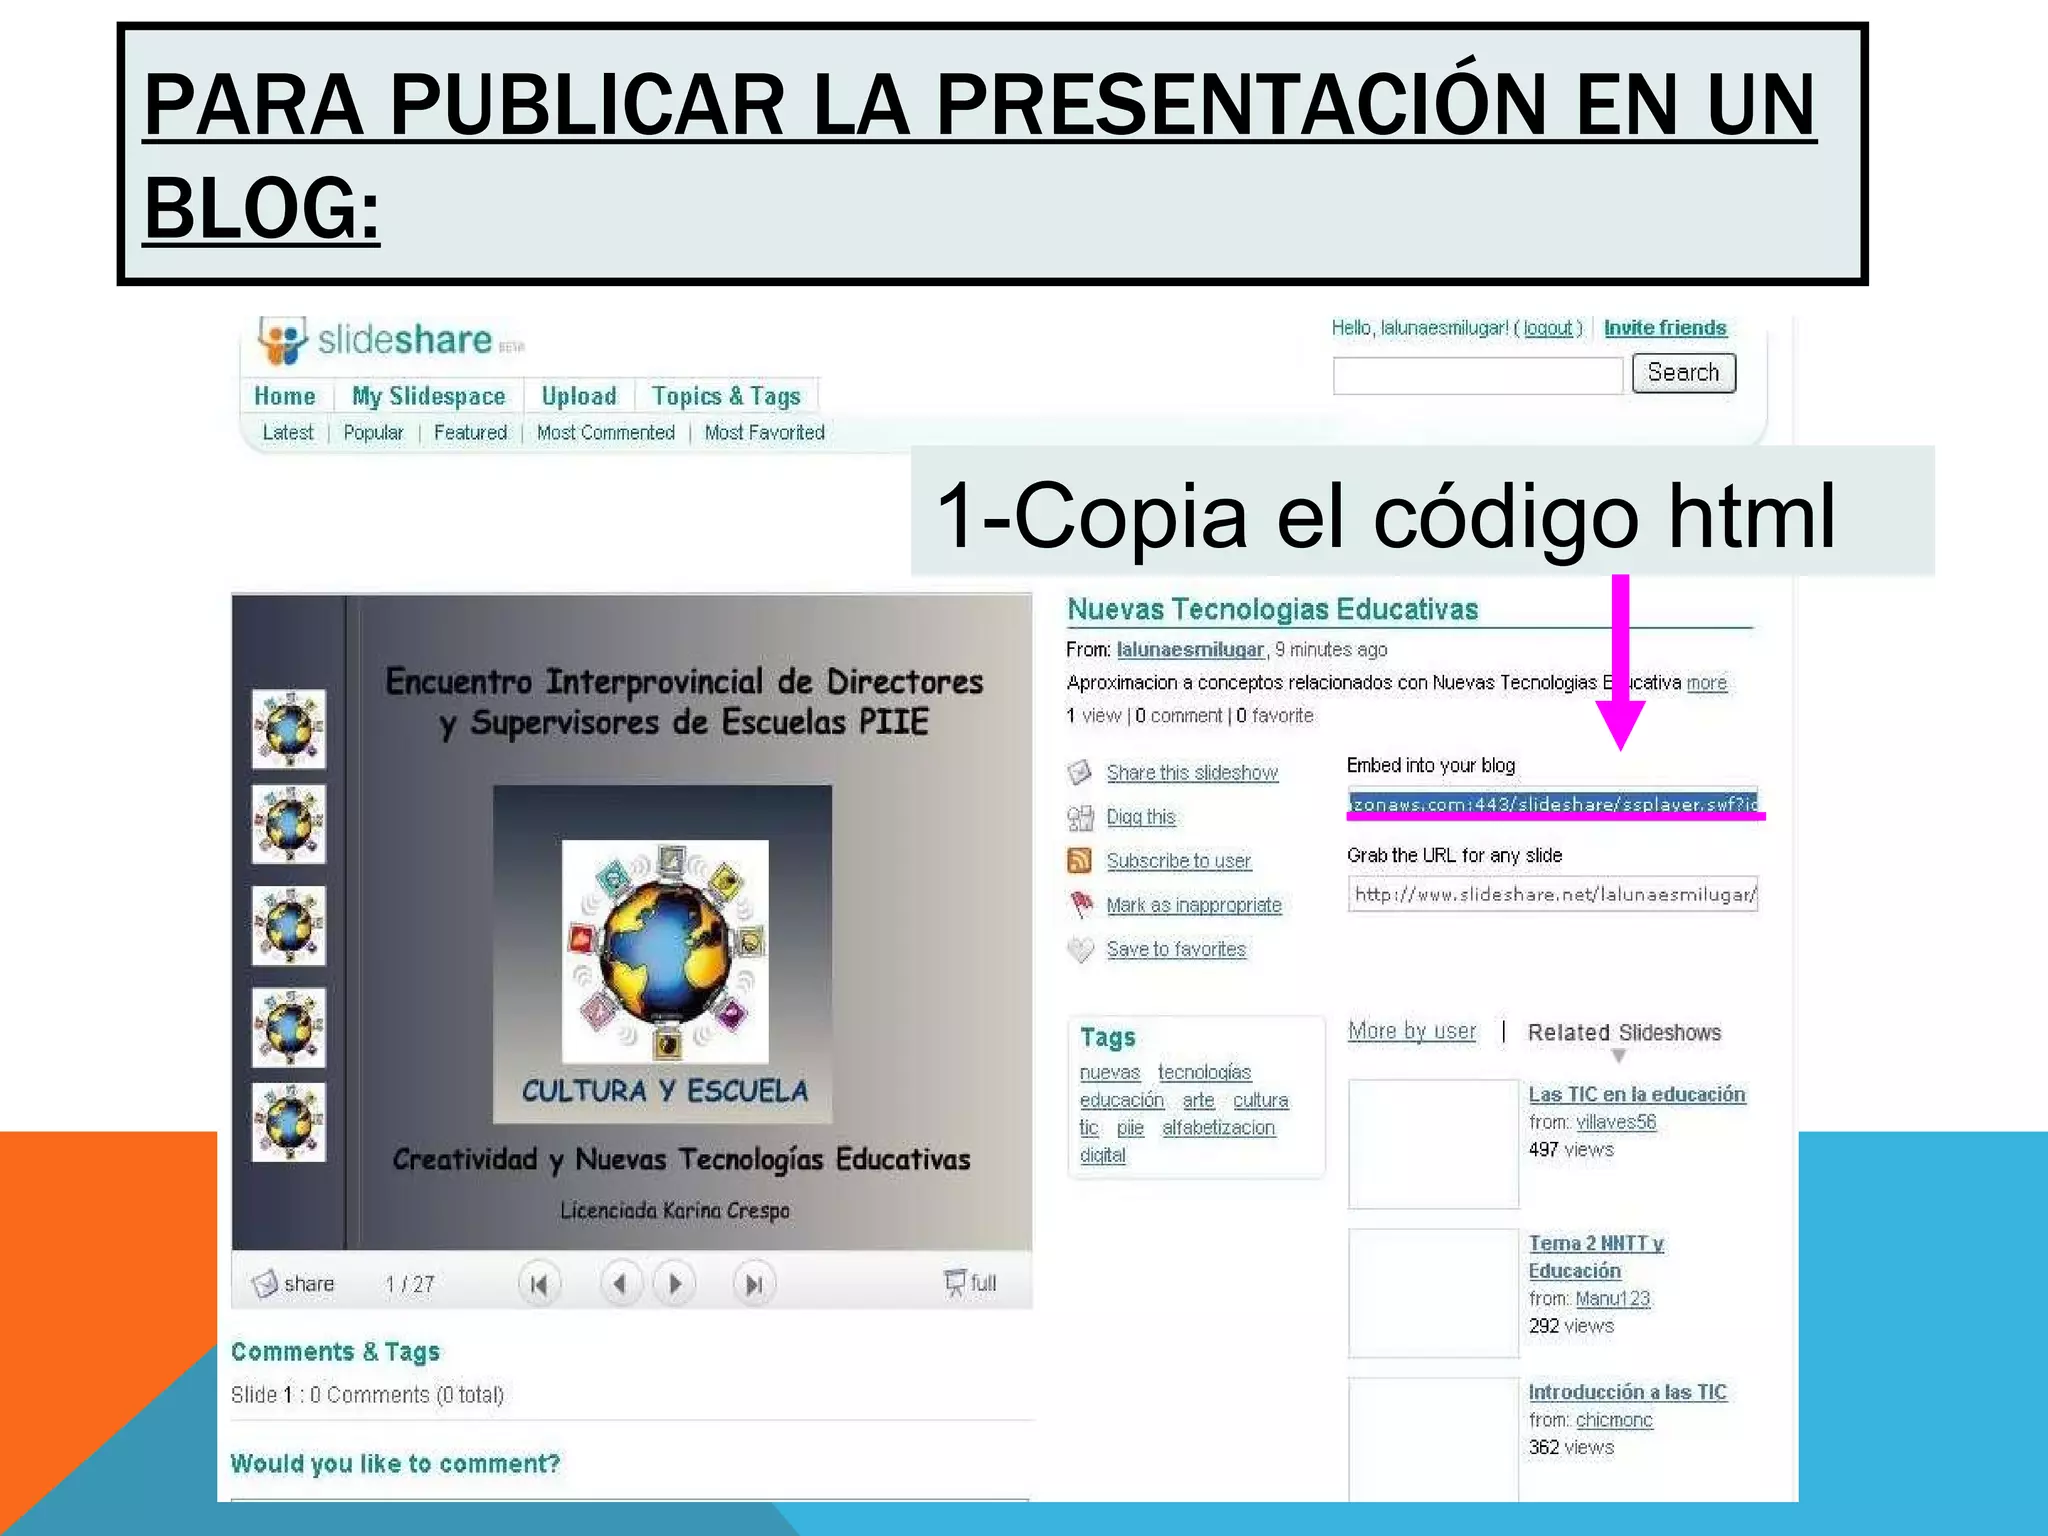
Task: Click the Mark as inappropriate link
Action: coord(1194,905)
